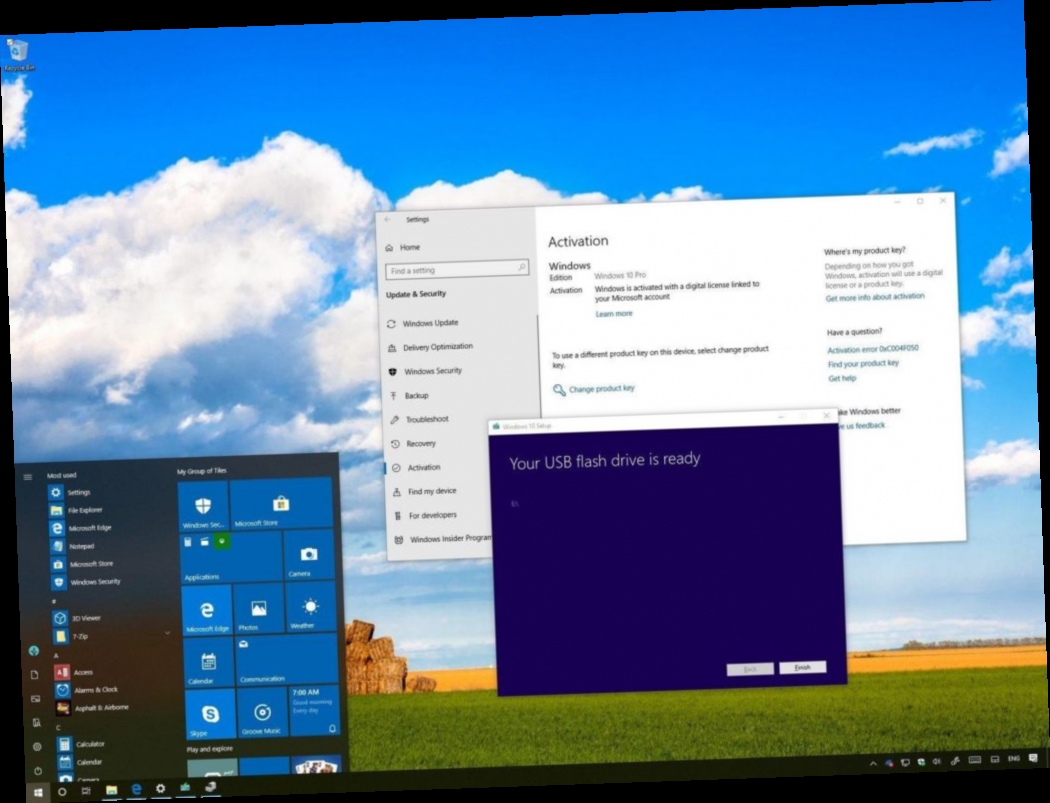Click the 'My Group of Tiles' heading
The image size is (1050, 803).
pos(202,471)
